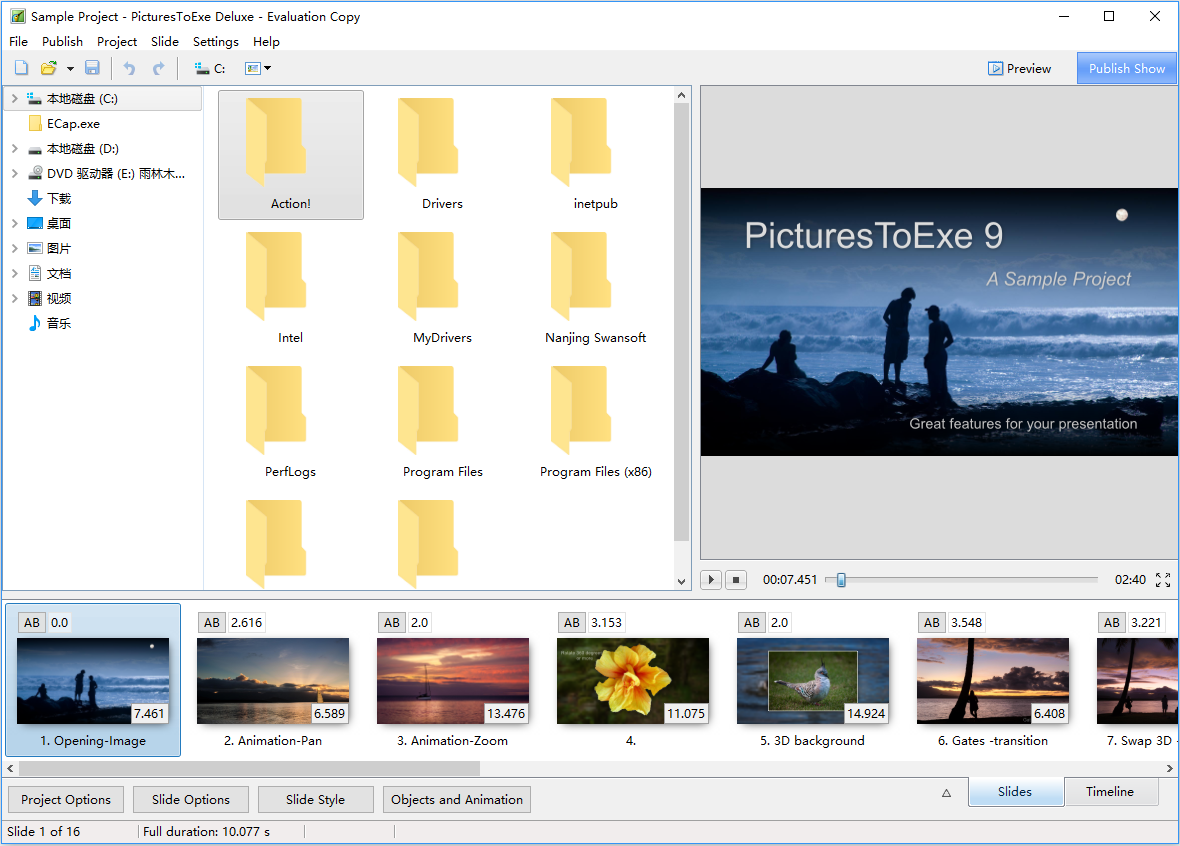
Task: Select the Program Files (x86) folder
Action: pos(595,423)
